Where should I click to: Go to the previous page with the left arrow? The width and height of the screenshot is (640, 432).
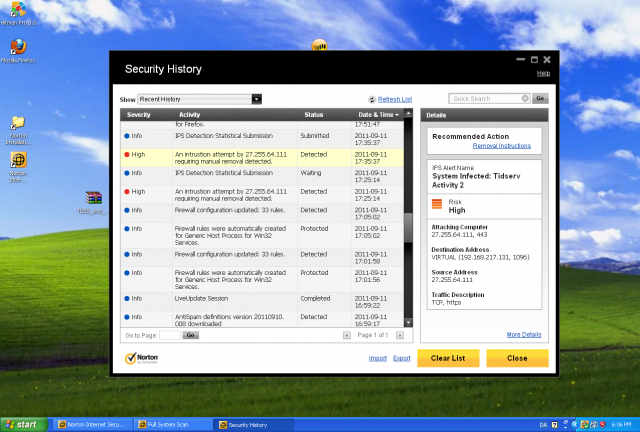pos(347,335)
